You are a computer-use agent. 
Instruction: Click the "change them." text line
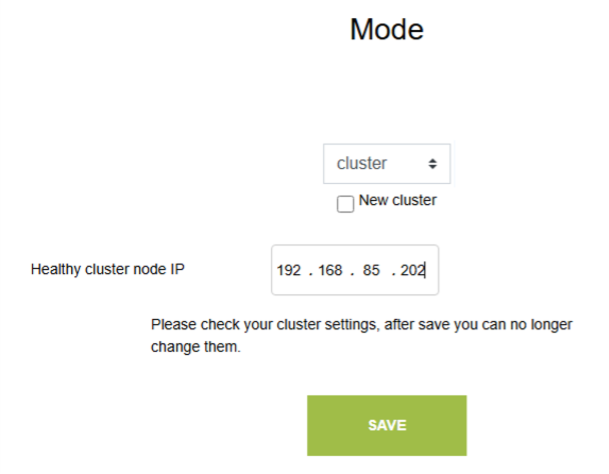coord(196,349)
